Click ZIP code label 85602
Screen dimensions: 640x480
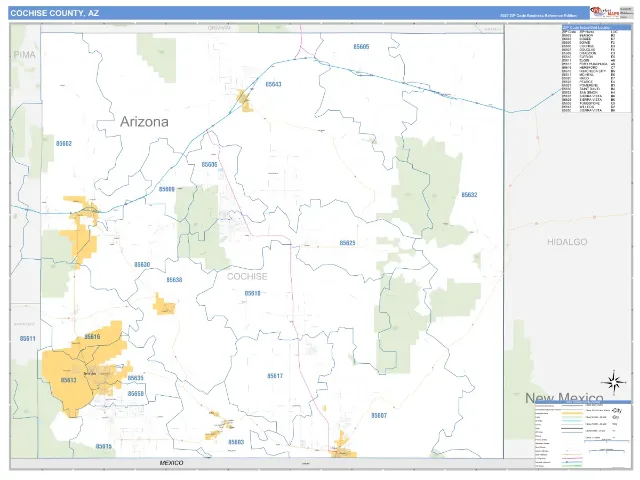coord(64,144)
